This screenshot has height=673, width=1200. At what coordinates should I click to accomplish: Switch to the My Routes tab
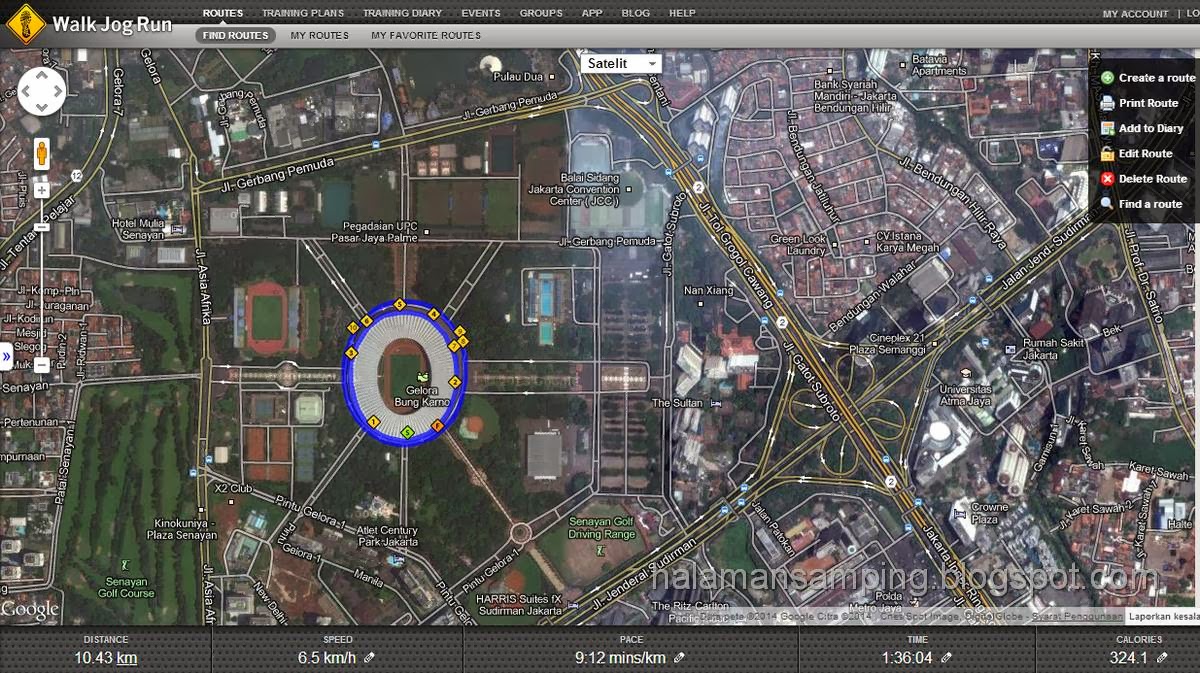tap(320, 35)
